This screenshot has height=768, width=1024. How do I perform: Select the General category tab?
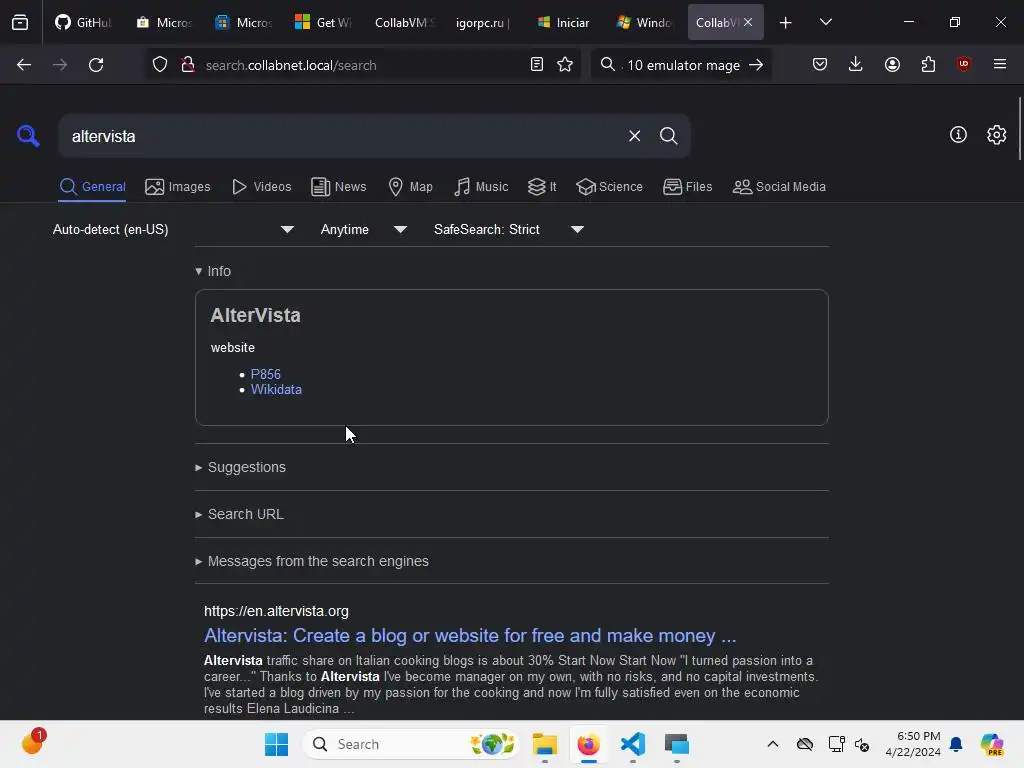pyautogui.click(x=92, y=187)
